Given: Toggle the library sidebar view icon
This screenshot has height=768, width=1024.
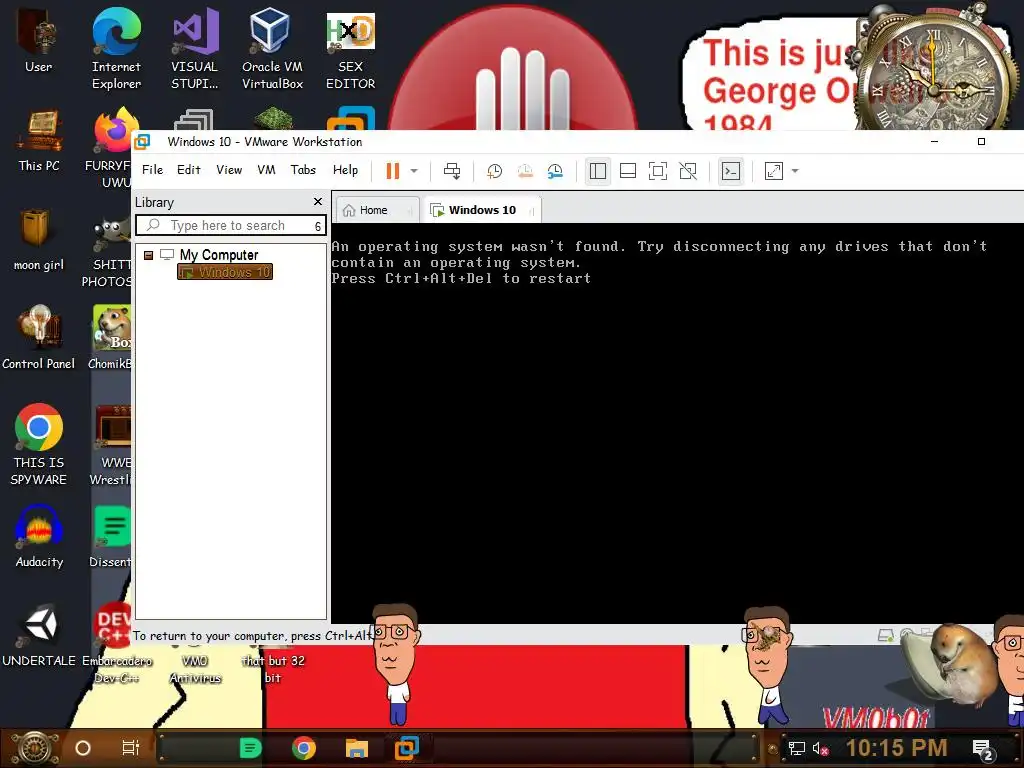Looking at the screenshot, I should (598, 171).
